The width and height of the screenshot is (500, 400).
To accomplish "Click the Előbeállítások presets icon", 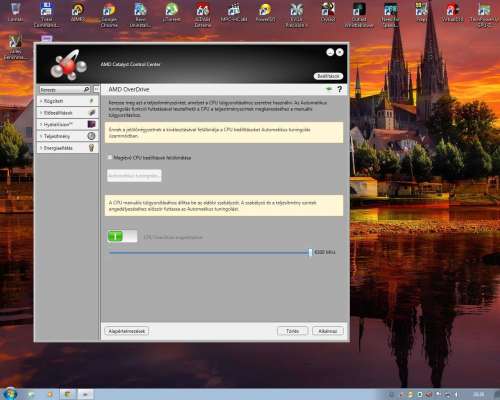I will [91, 113].
